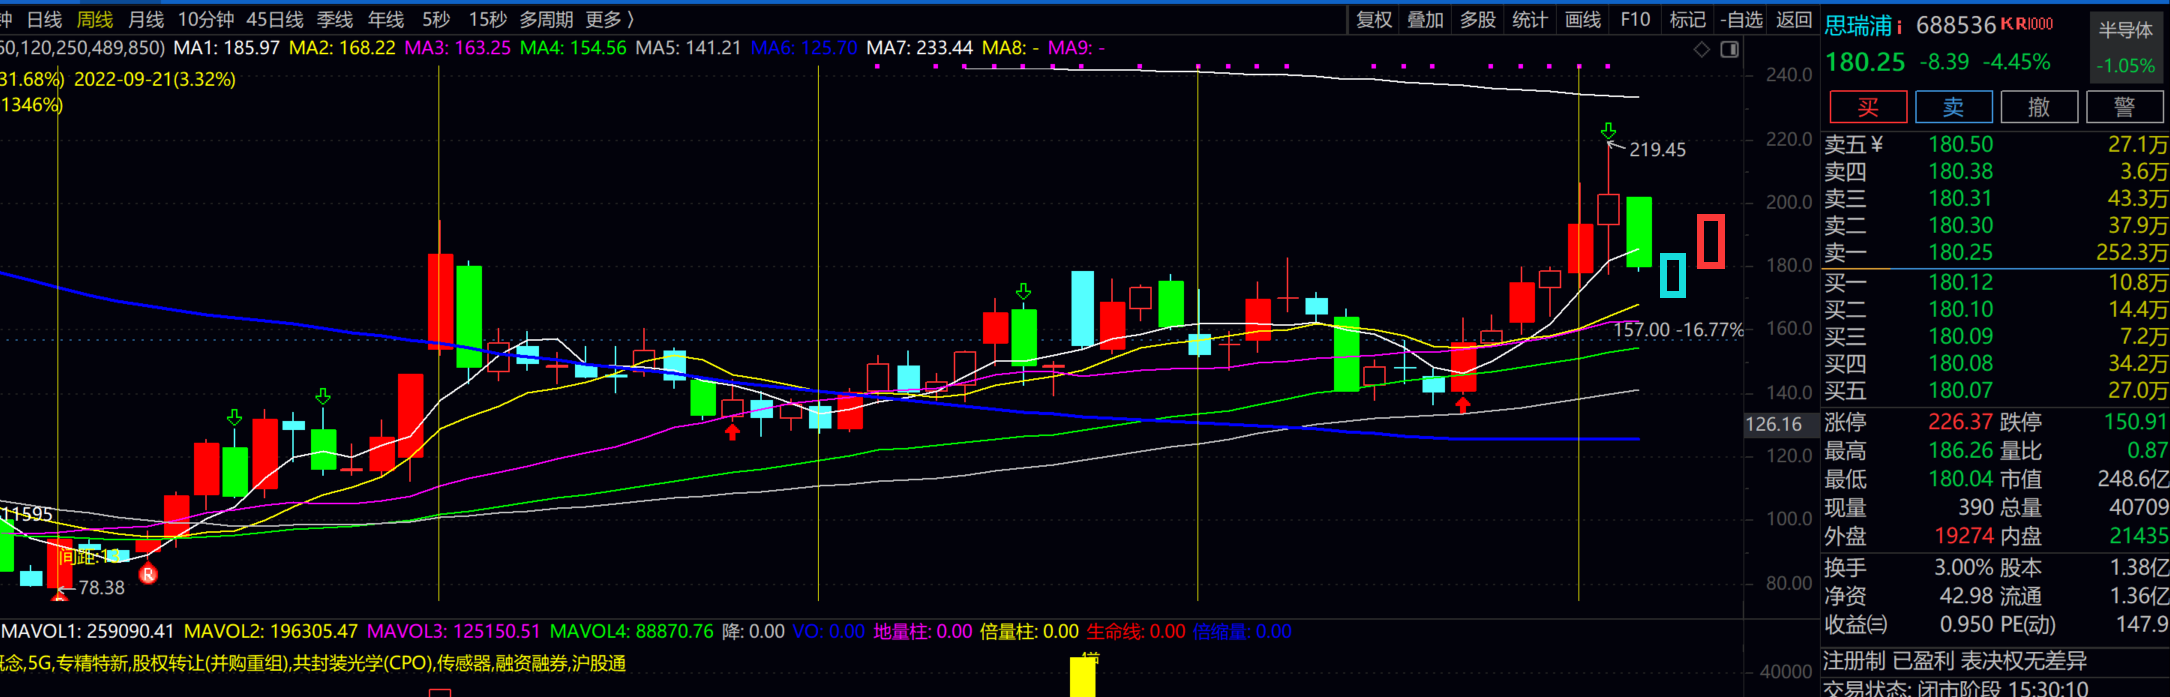Switch to the 月线 monthly chart
The width and height of the screenshot is (2170, 697).
pos(146,20)
